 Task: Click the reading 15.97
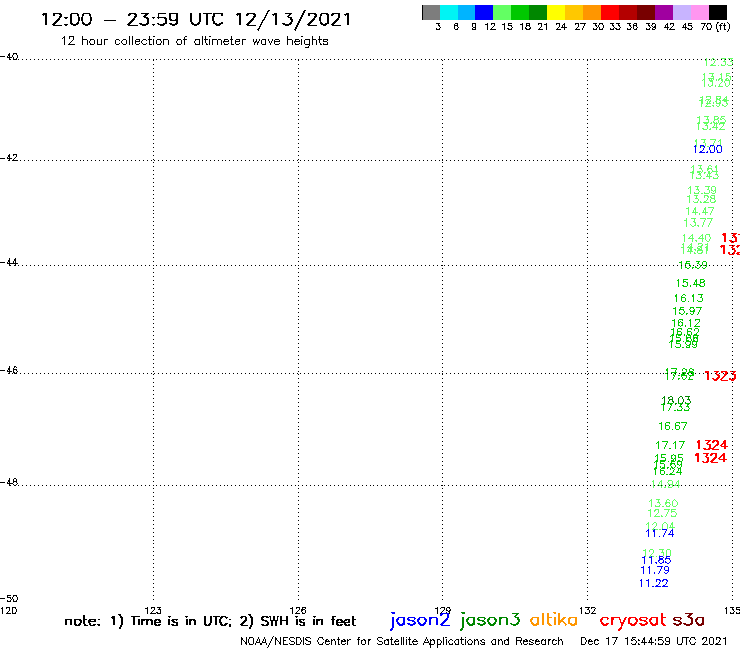[687, 311]
